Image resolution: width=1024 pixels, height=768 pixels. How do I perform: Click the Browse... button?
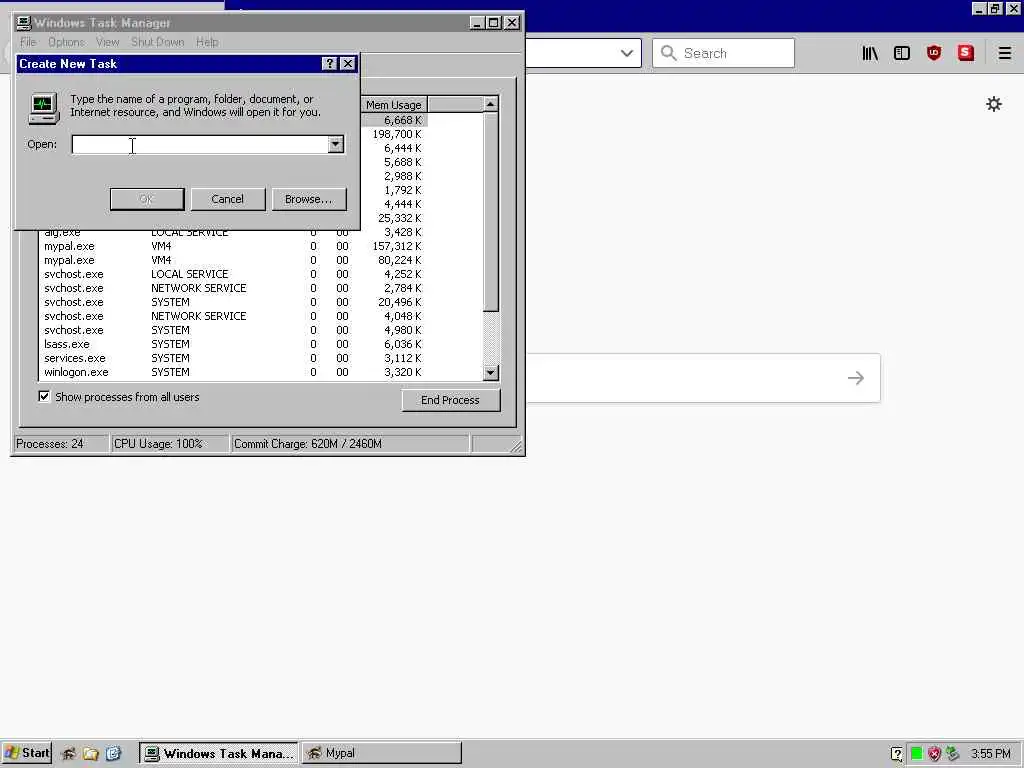[308, 199]
